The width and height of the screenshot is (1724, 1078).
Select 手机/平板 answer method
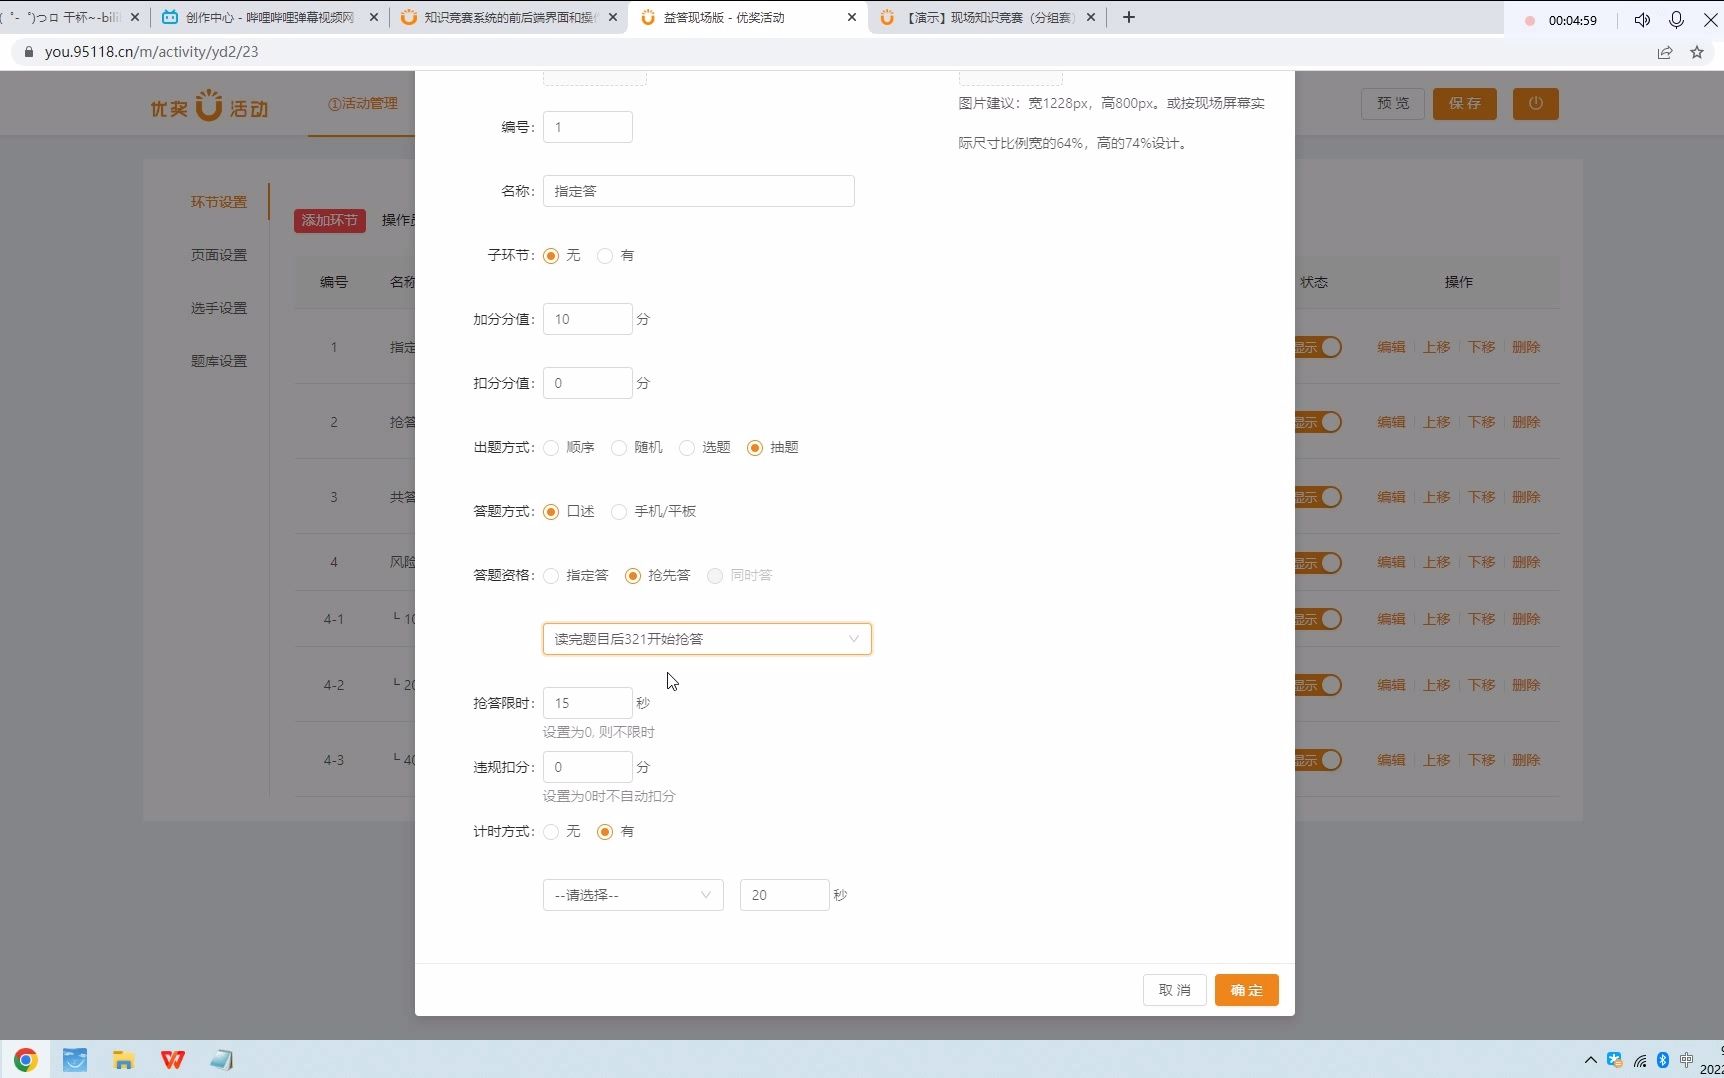point(619,512)
